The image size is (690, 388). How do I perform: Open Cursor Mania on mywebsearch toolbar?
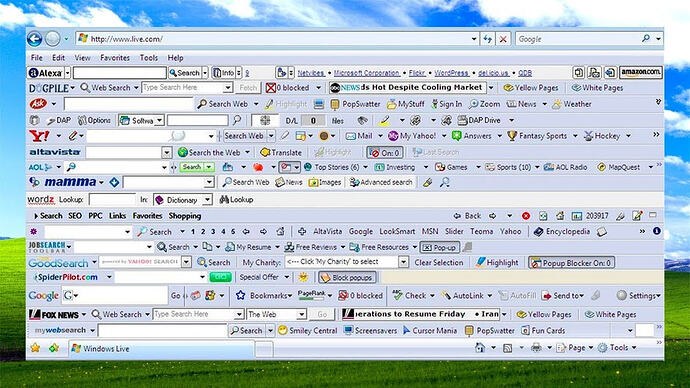coord(430,331)
